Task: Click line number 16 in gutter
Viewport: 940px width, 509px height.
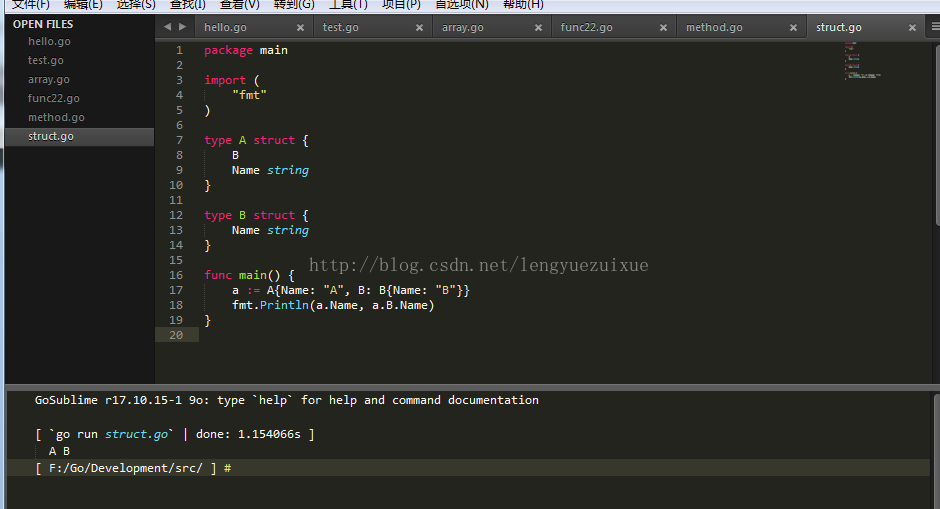Action: [x=176, y=275]
